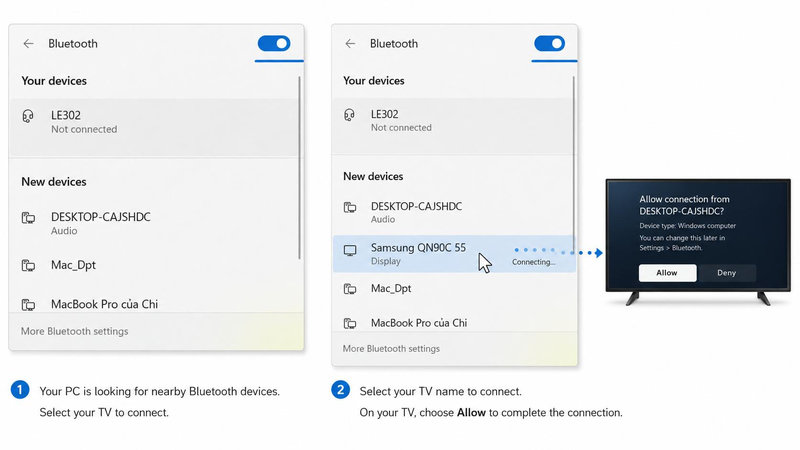Click the Display label under Samsung QN90C
Image resolution: width=800 pixels, height=450 pixels.
coord(386,261)
